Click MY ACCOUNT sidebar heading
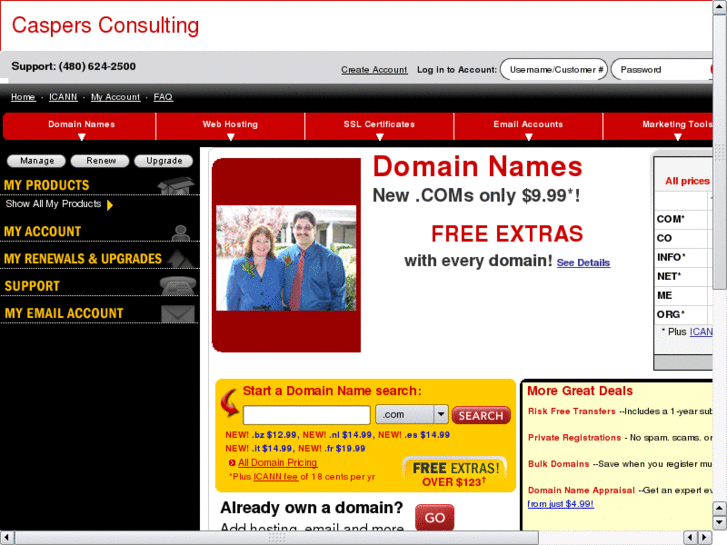Image resolution: width=727 pixels, height=545 pixels. pyautogui.click(x=42, y=231)
